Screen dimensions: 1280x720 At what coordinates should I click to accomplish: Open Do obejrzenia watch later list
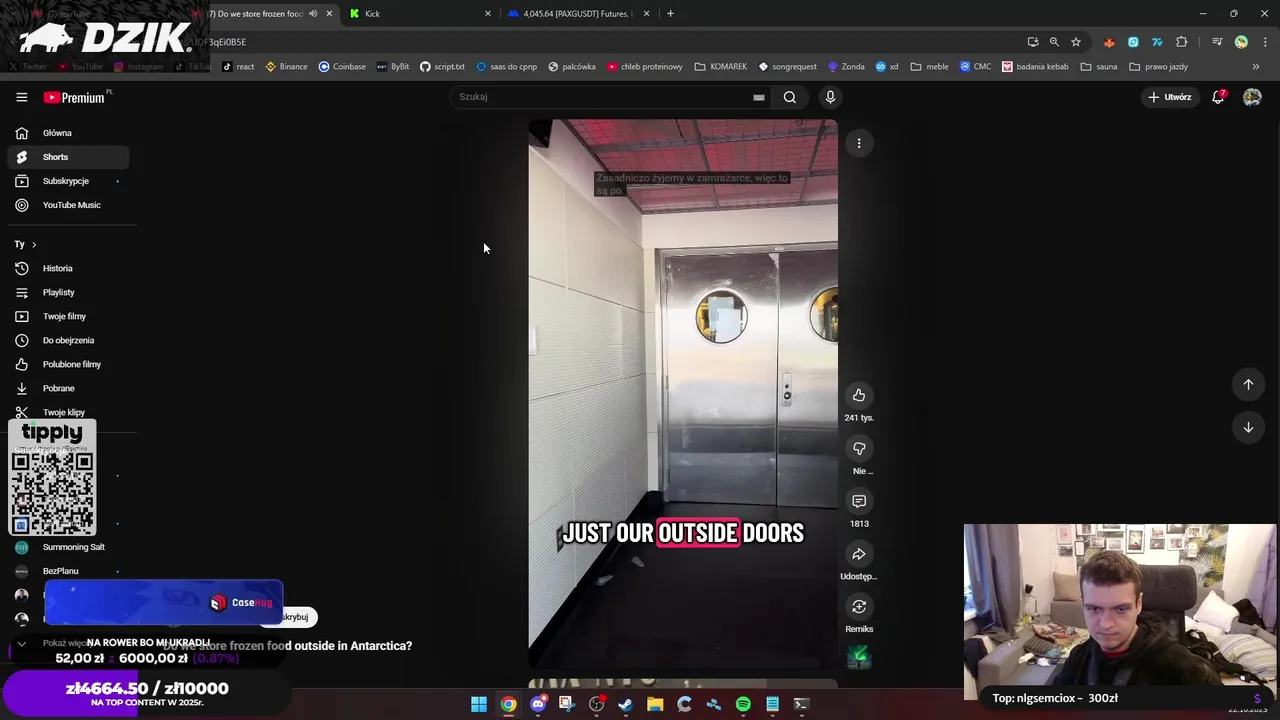pyautogui.click(x=68, y=340)
